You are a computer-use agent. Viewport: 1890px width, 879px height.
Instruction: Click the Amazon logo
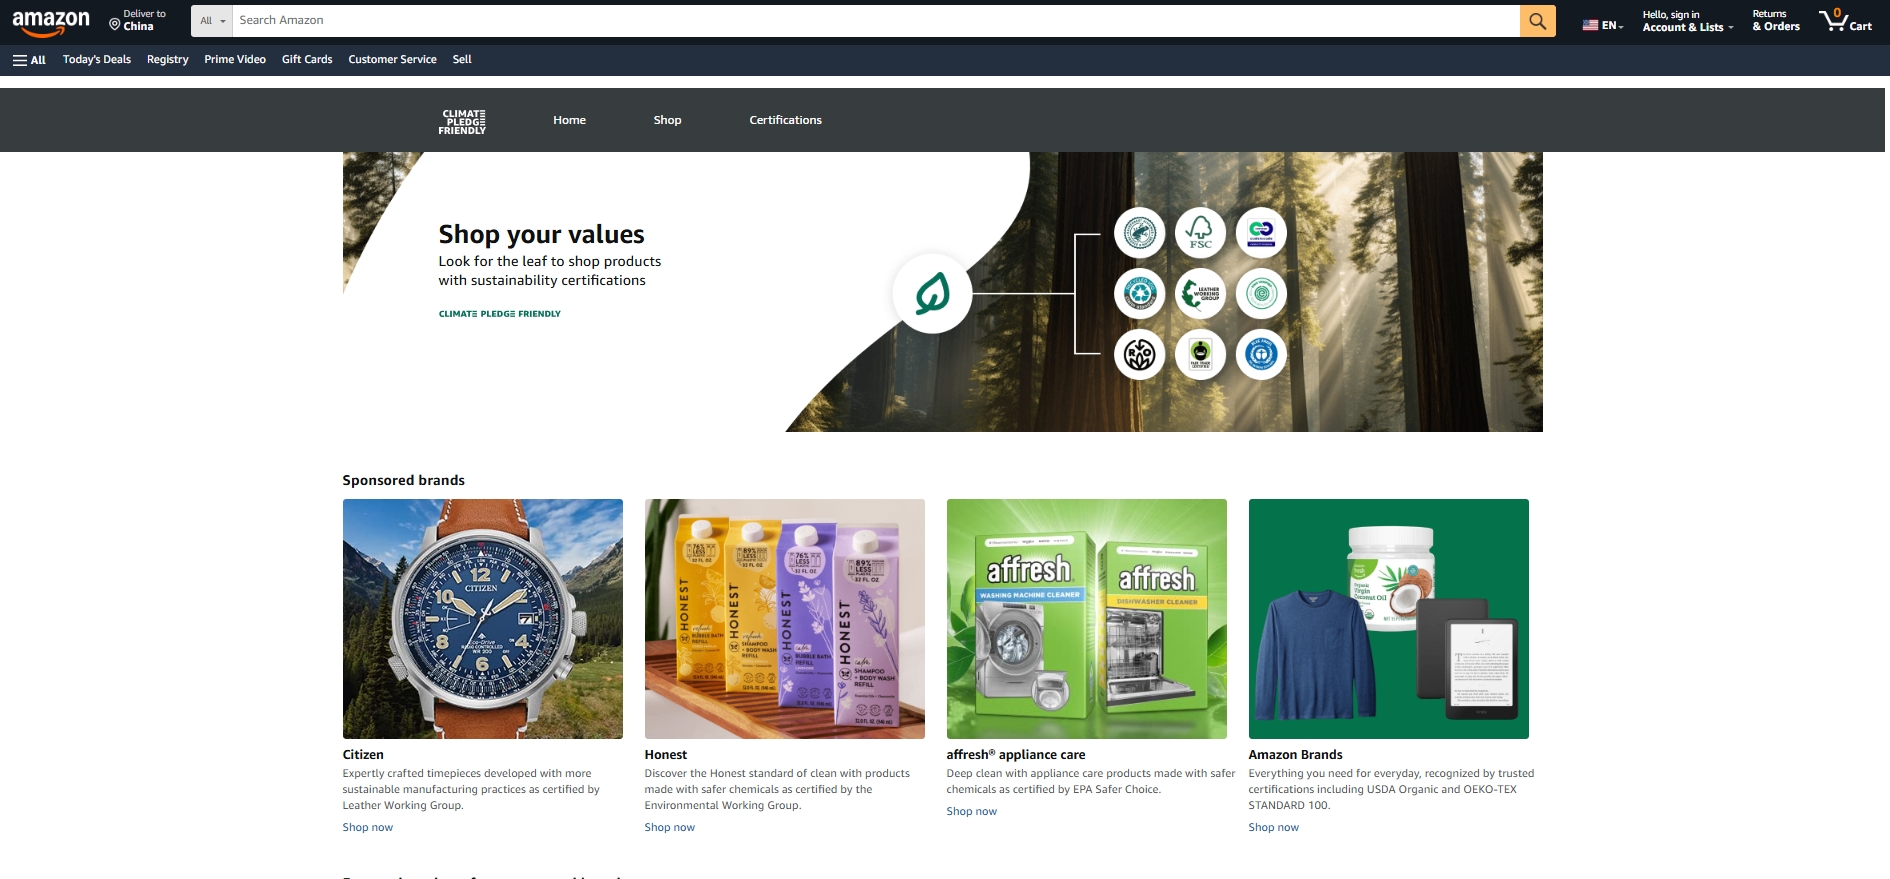[x=51, y=21]
